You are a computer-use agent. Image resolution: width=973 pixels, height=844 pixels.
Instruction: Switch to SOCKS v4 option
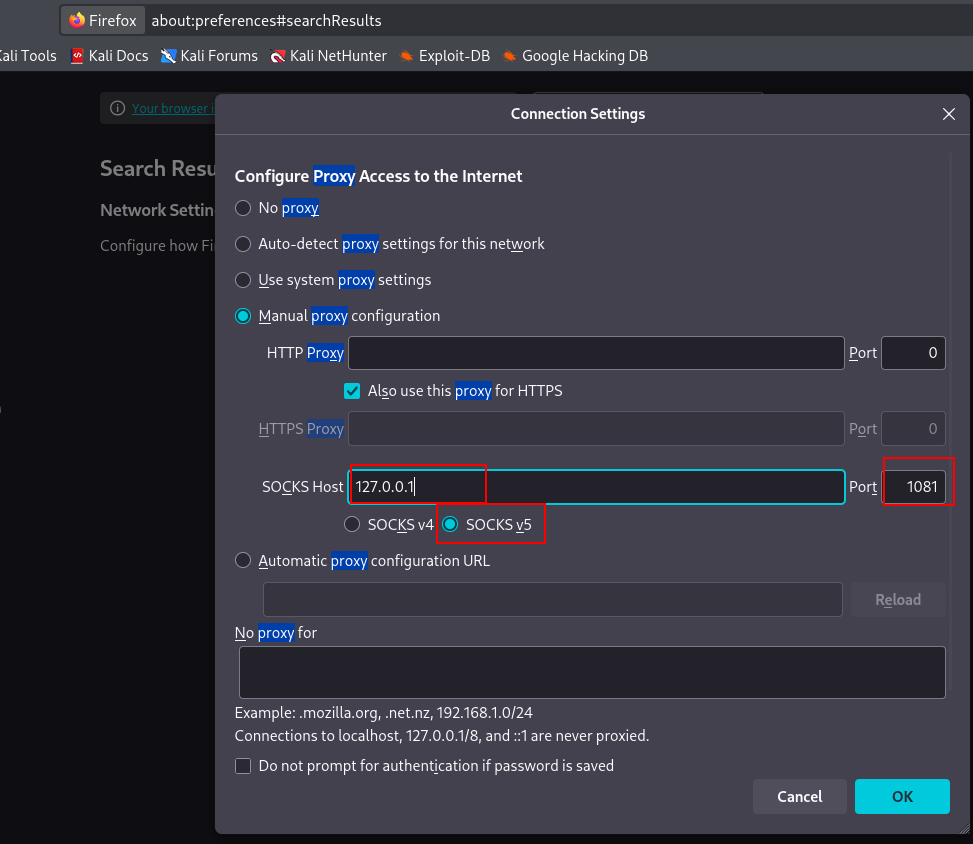352,524
